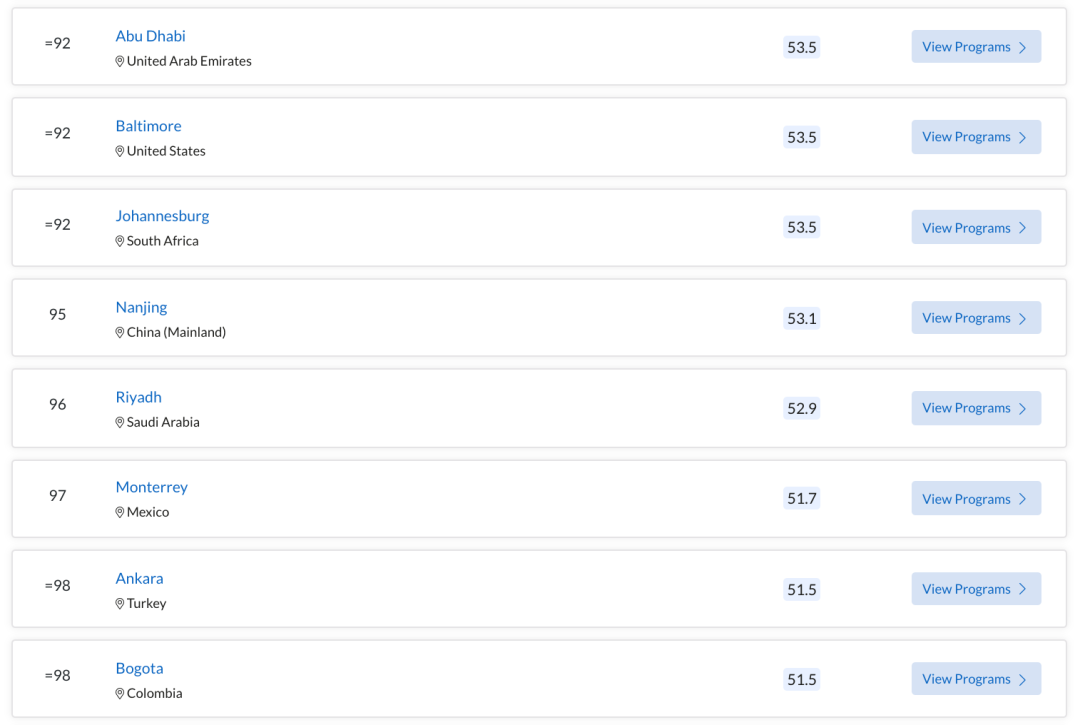The height and width of the screenshot is (725, 1080).
Task: Open the Nanjing city page
Action: [x=141, y=307]
